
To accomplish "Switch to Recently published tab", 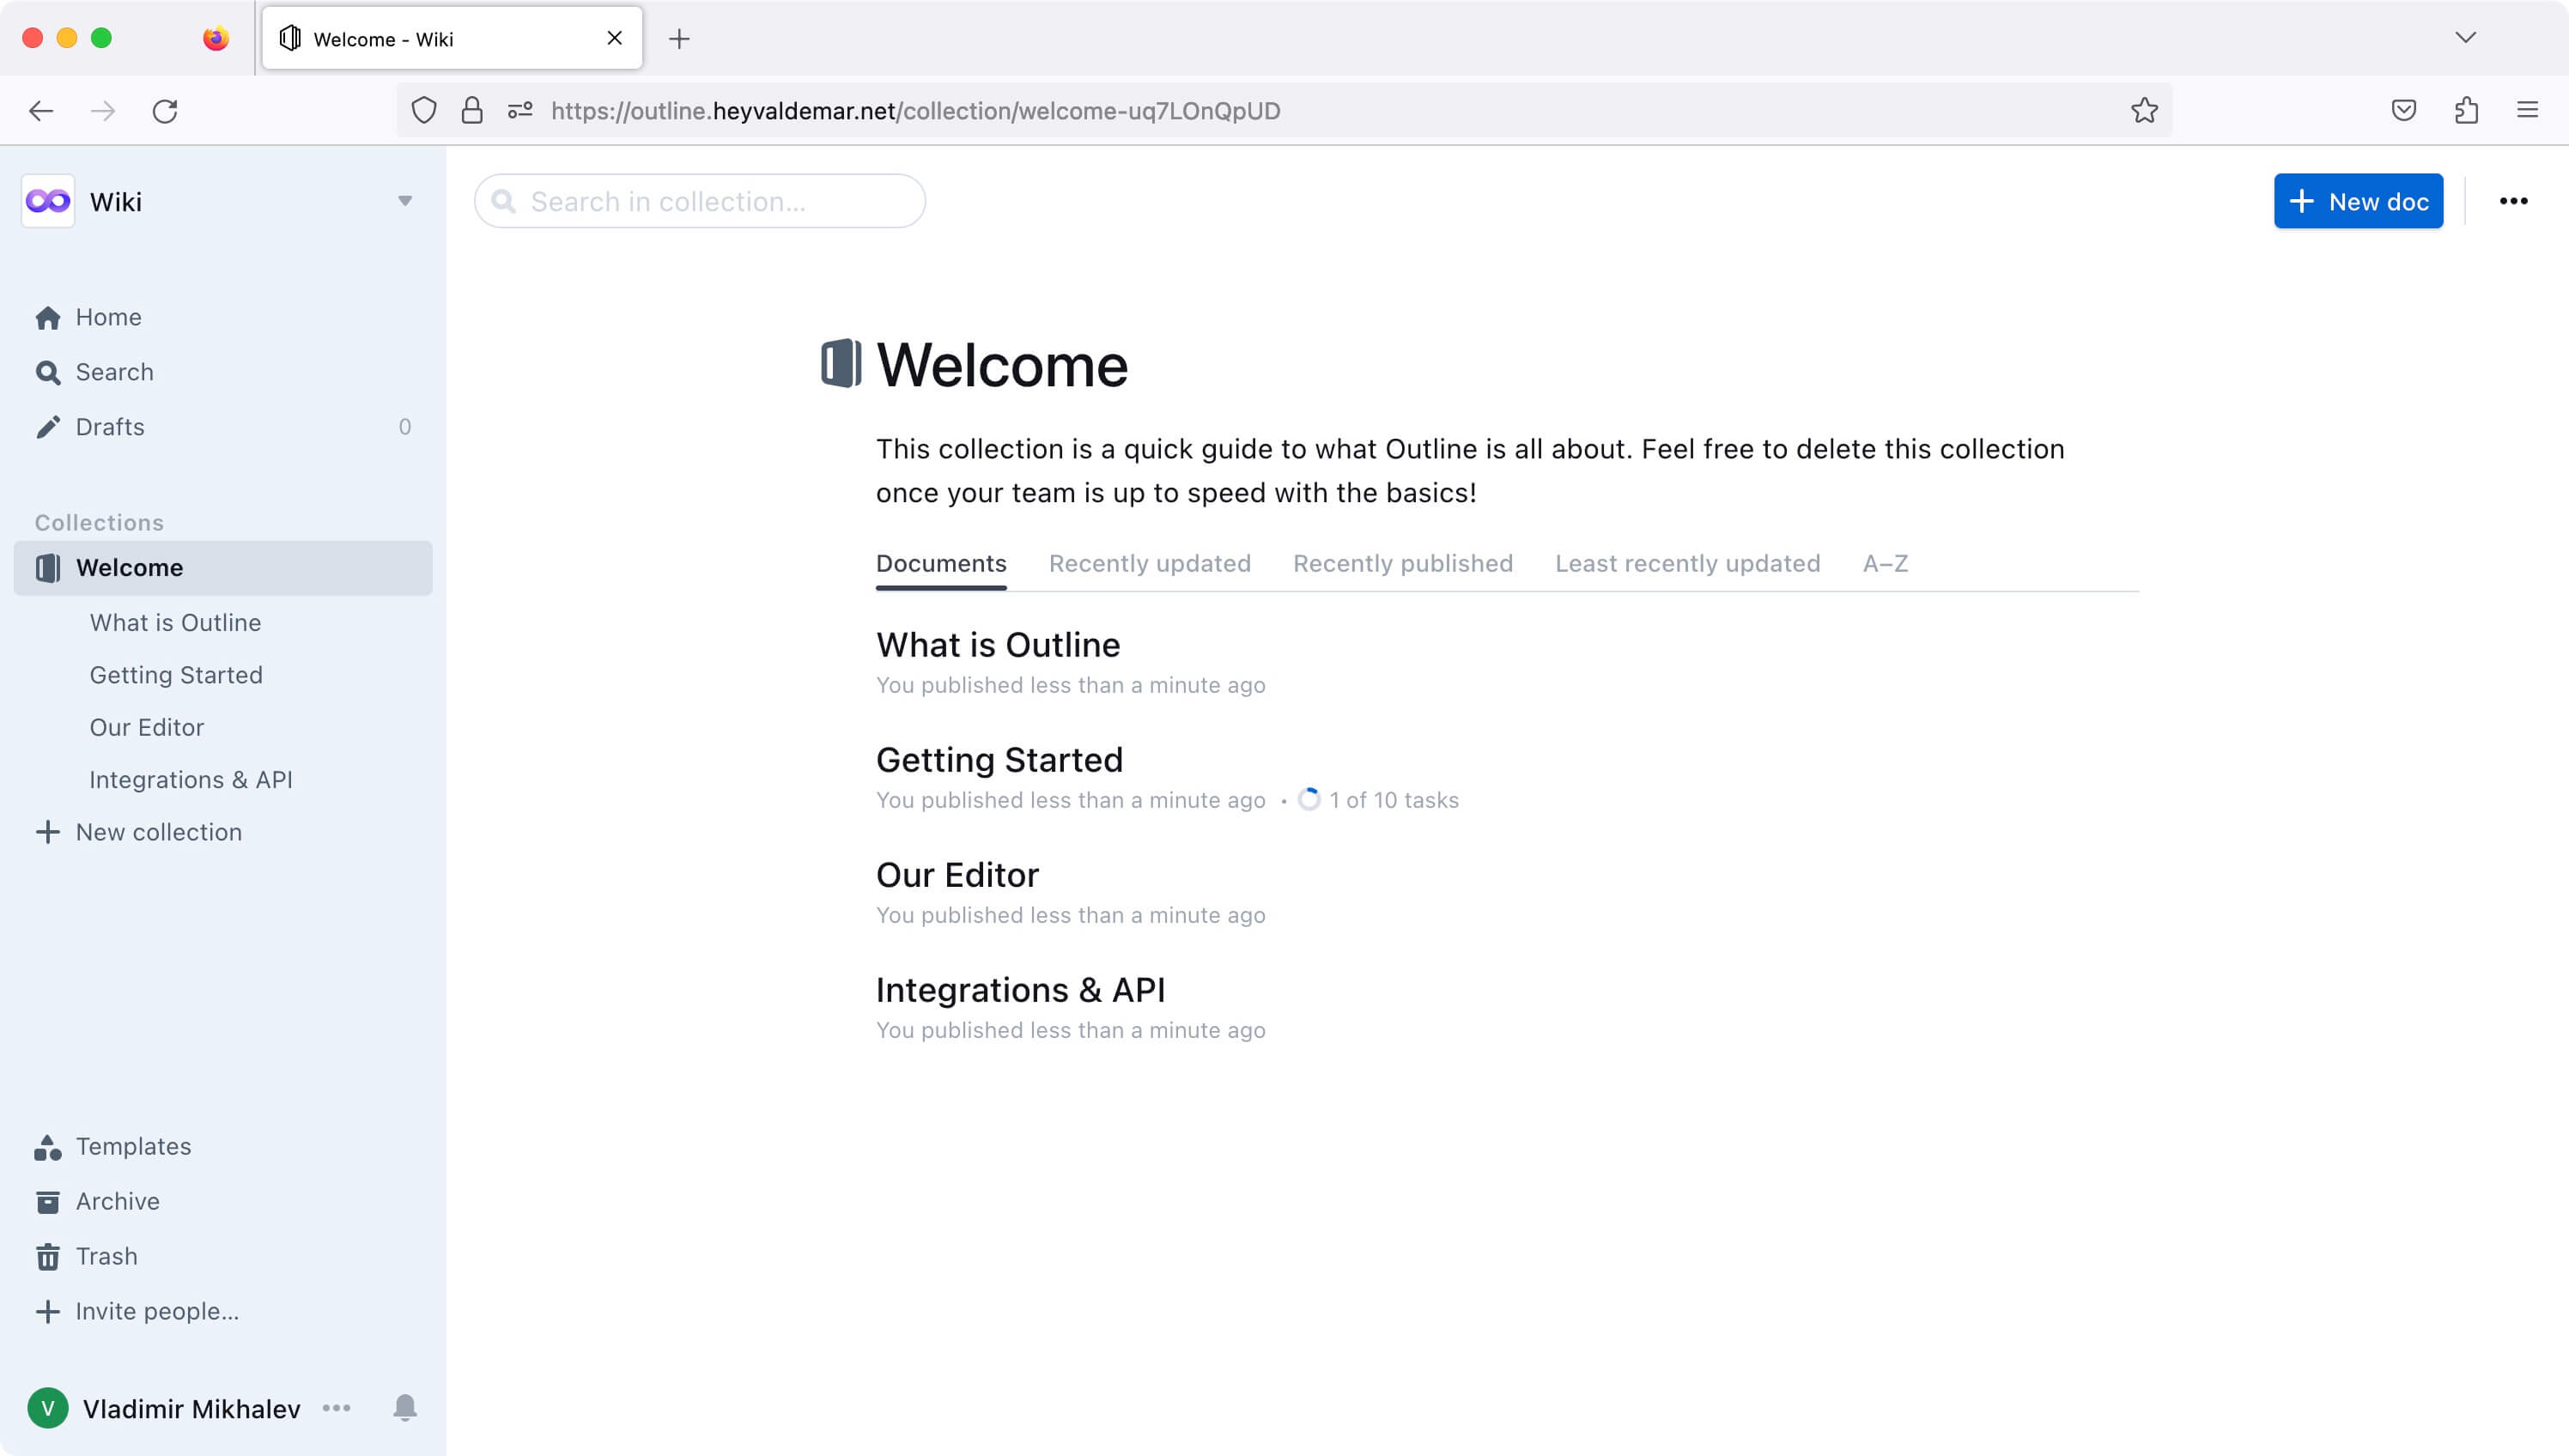I will [1403, 563].
